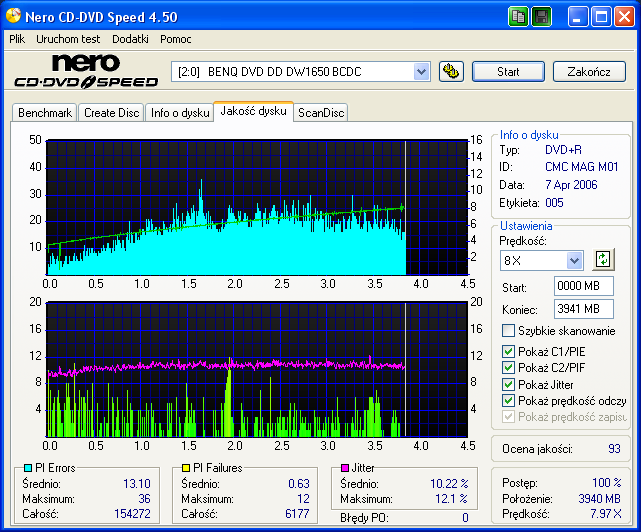Toggle the Pokaż C2/PIF checkbox

[508, 368]
